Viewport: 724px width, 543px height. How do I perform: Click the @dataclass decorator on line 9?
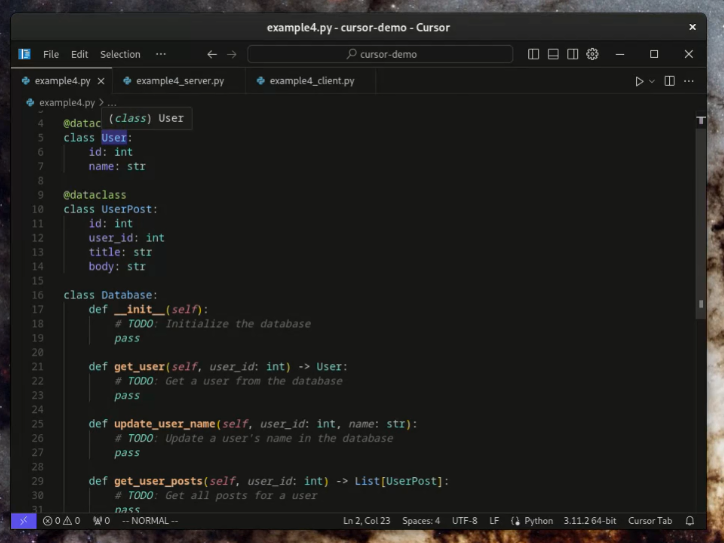click(95, 195)
